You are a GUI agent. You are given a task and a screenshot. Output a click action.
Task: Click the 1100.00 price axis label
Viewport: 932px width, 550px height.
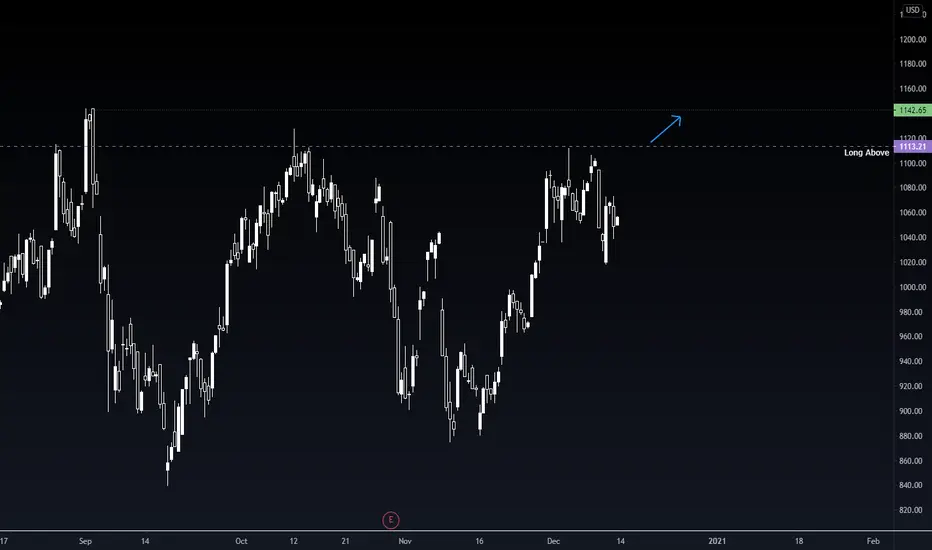pos(913,163)
